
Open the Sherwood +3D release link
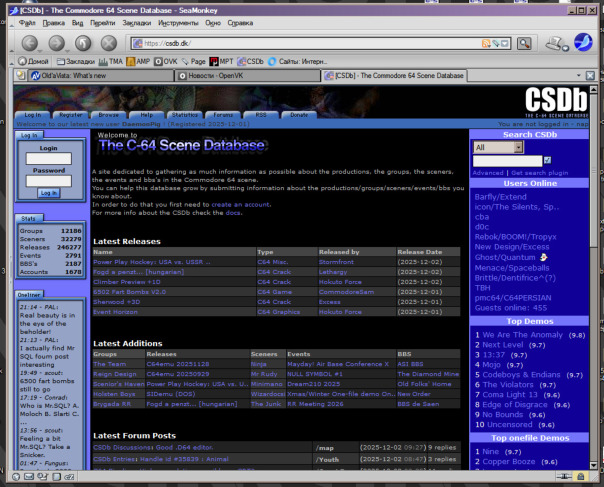116,302
